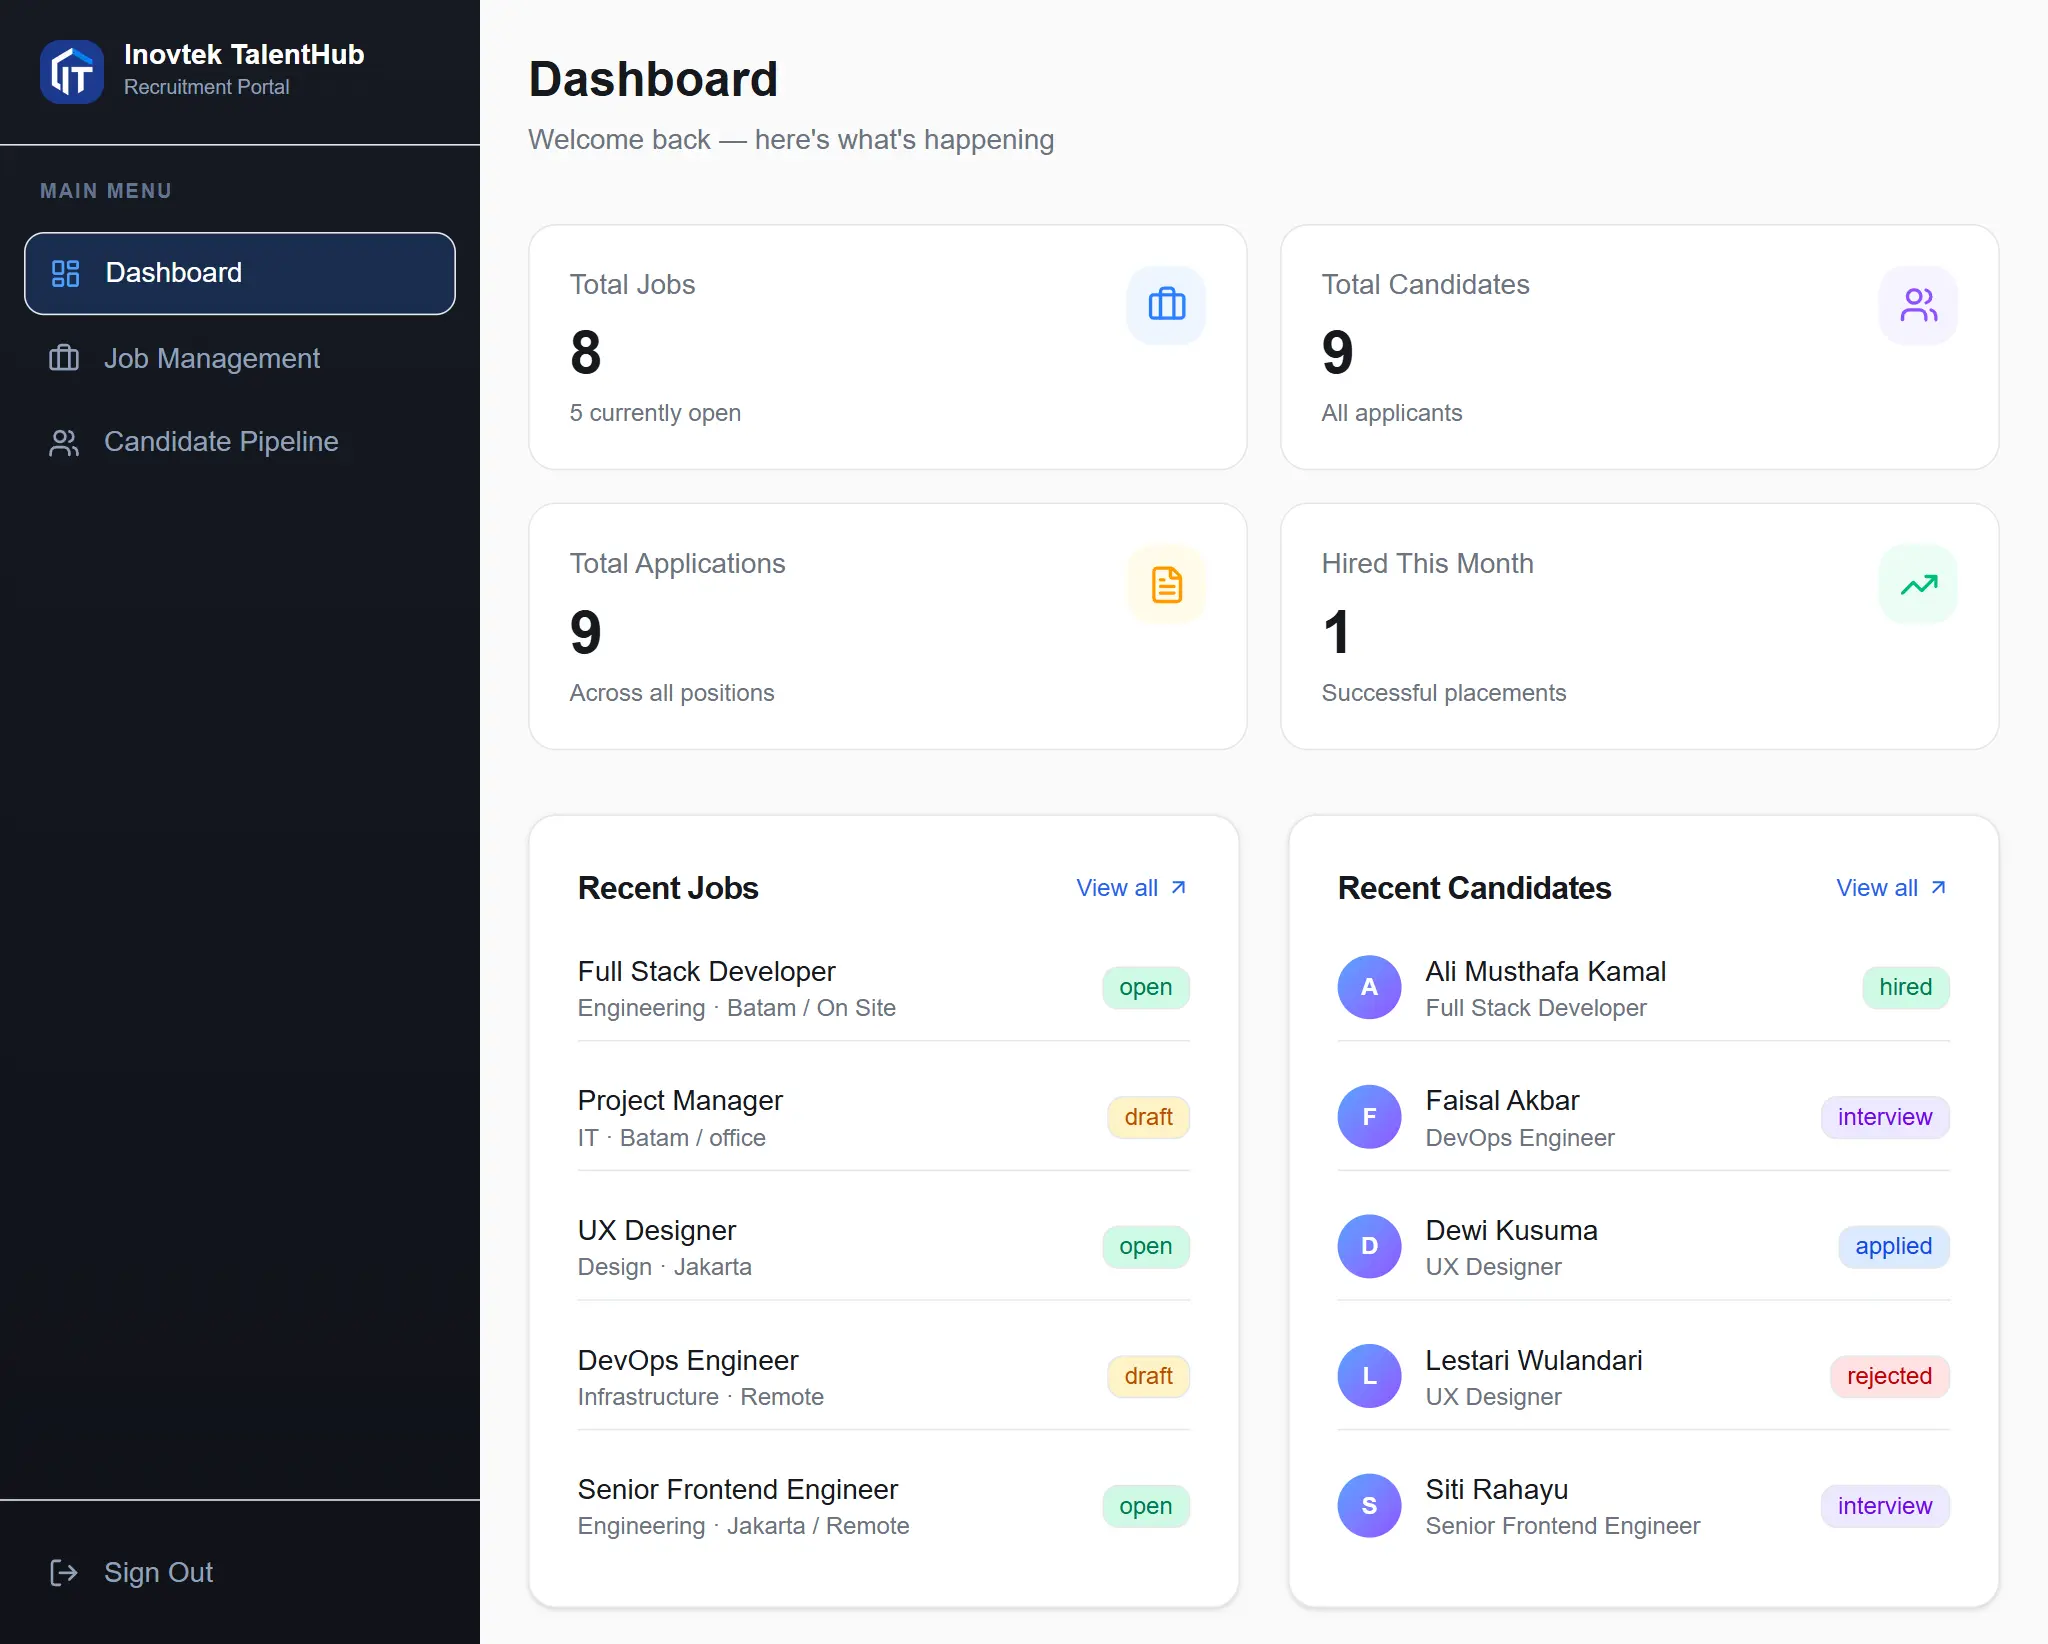
Task: Click the interview badge for Siti Rahayu
Action: [x=1885, y=1506]
